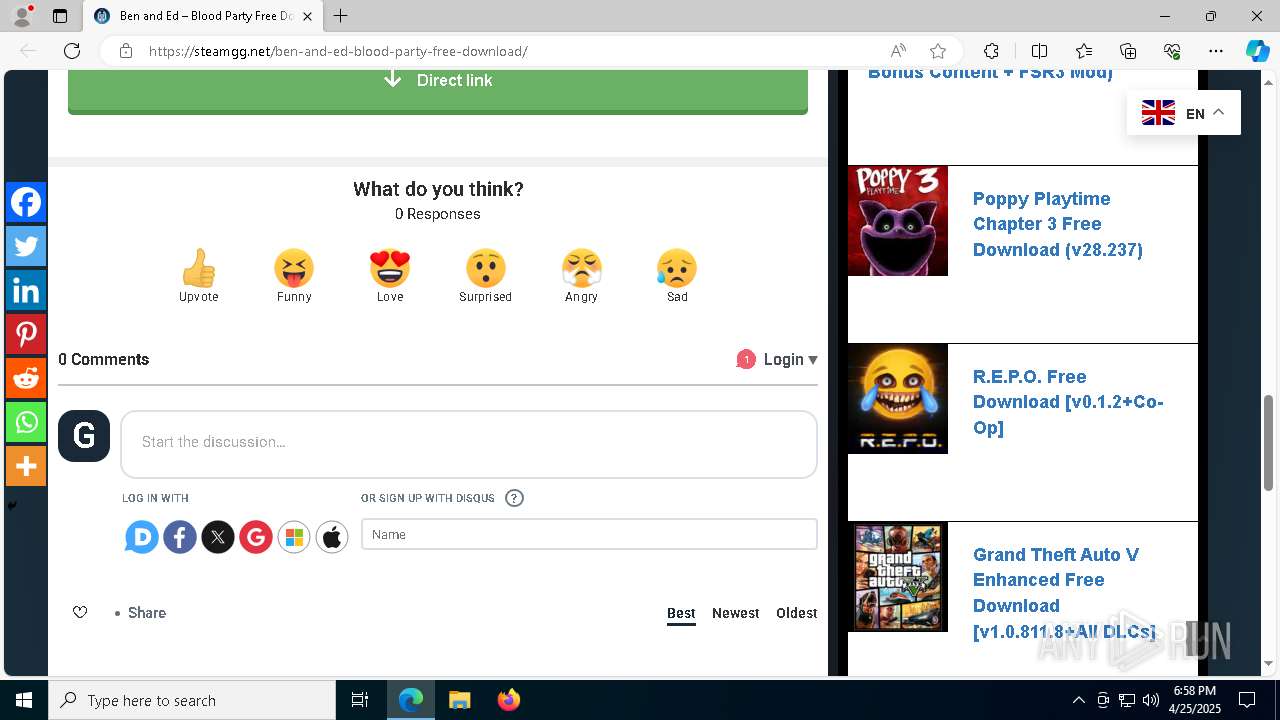
Task: Open Task View on the taskbar
Action: pyautogui.click(x=360, y=700)
